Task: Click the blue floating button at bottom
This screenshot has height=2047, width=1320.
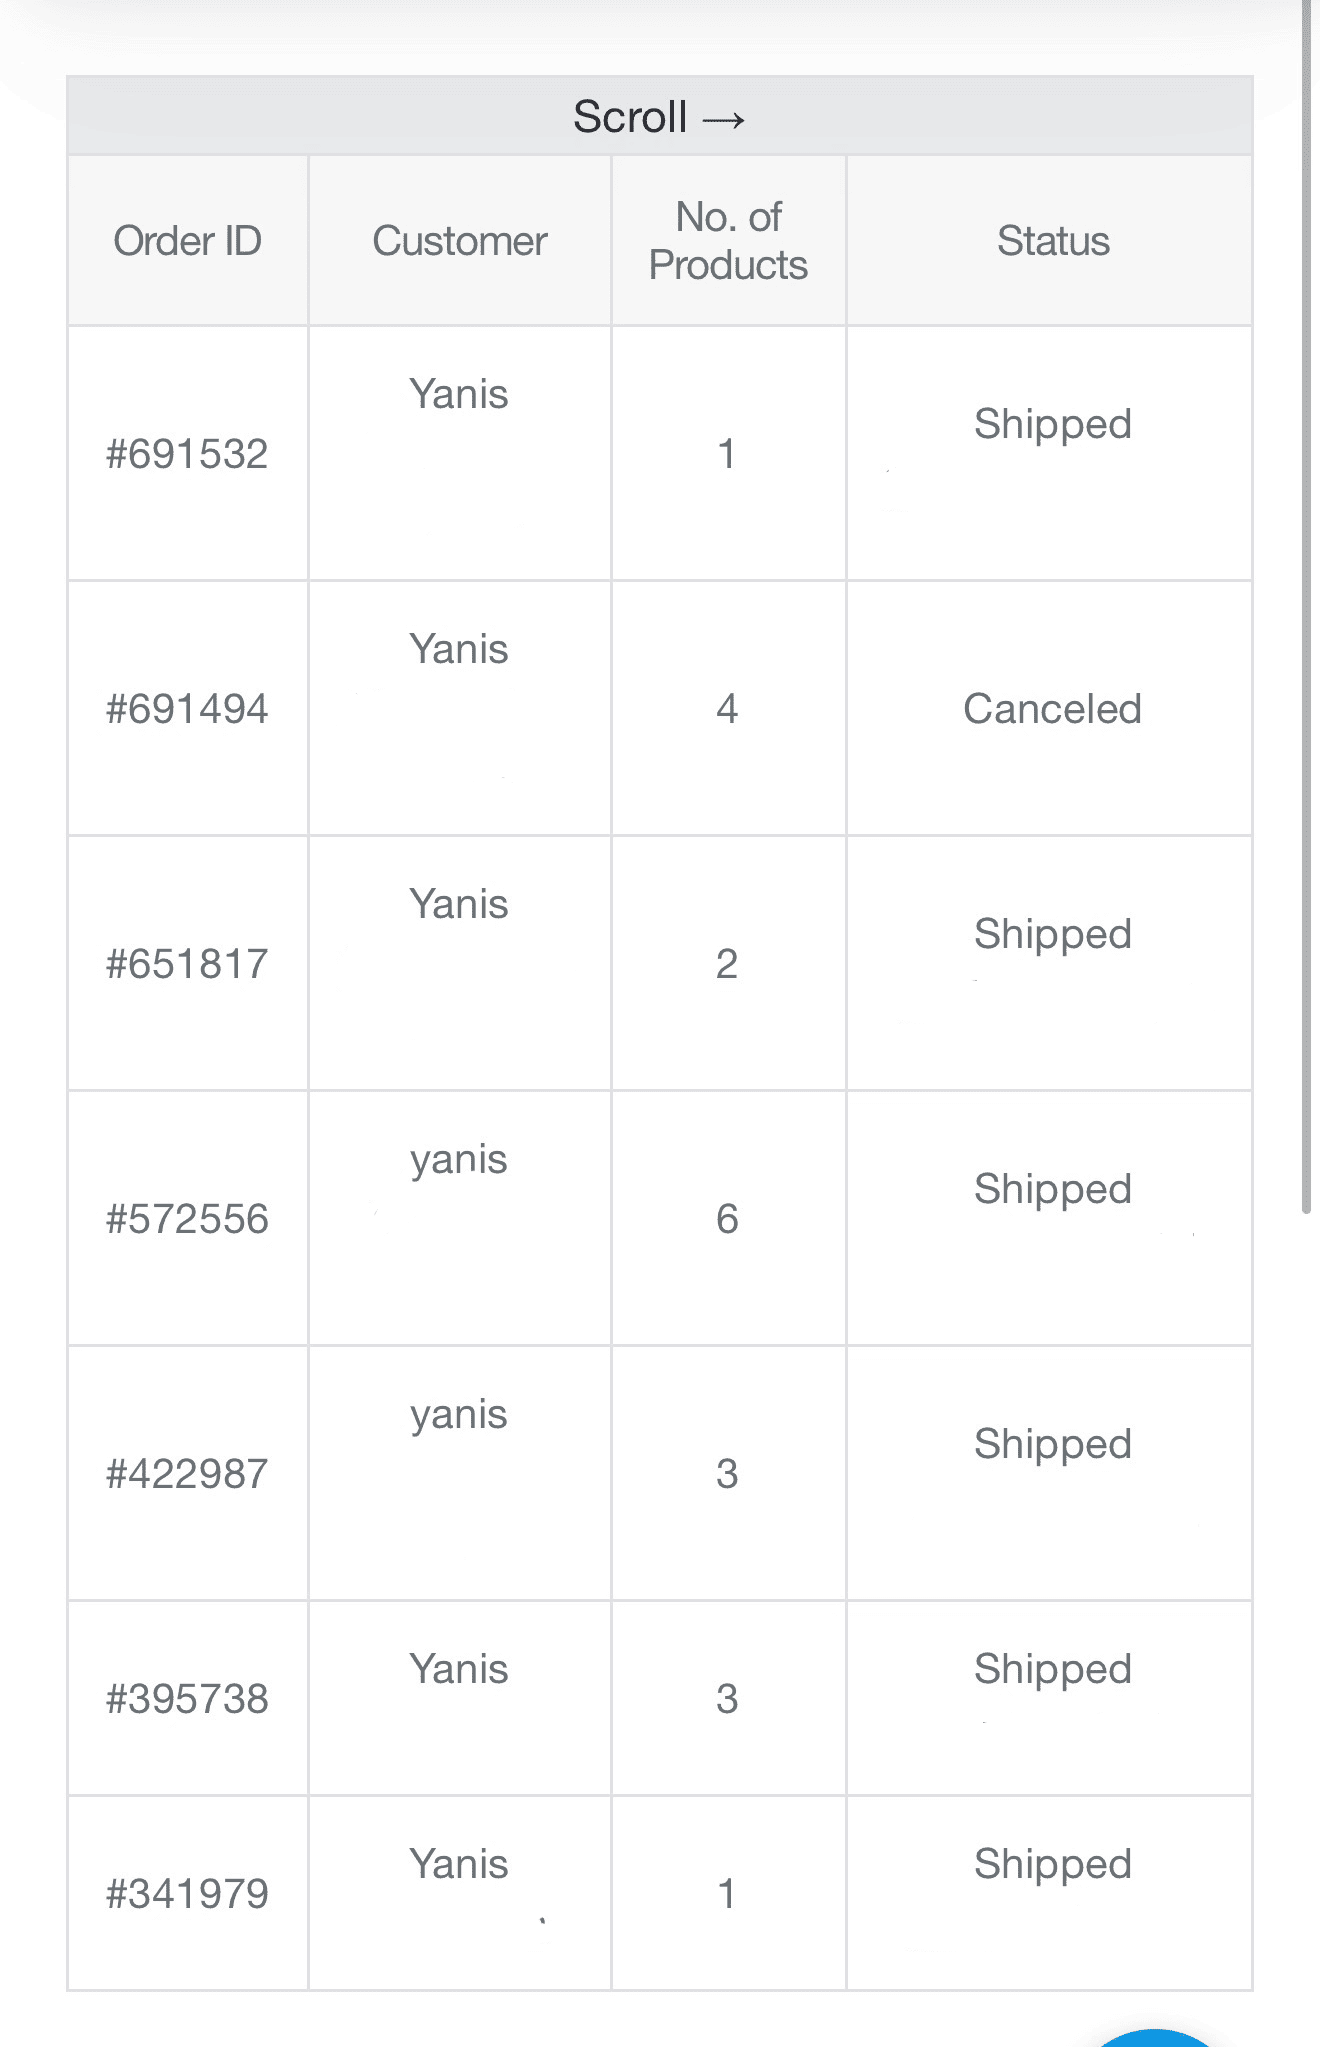Action: click(x=1154, y=2037)
